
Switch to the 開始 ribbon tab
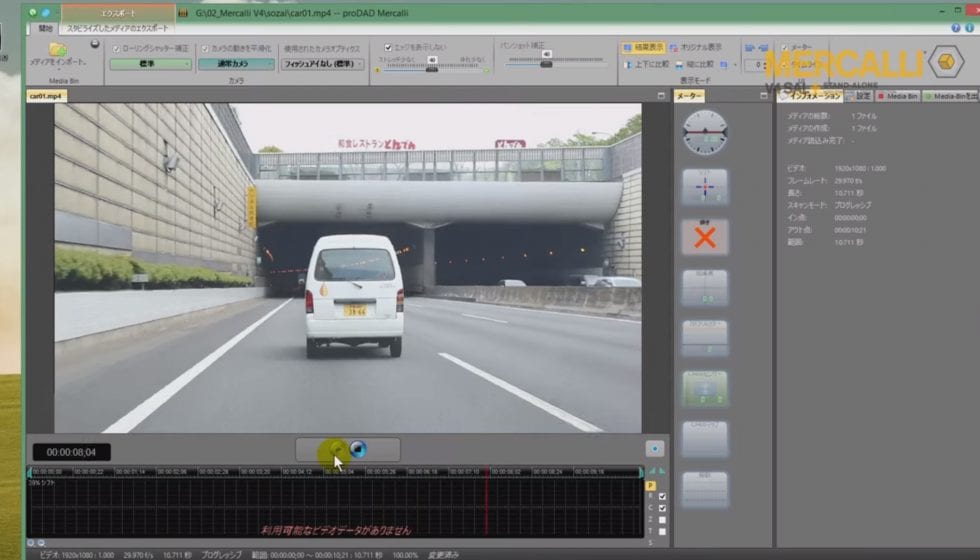coord(46,28)
